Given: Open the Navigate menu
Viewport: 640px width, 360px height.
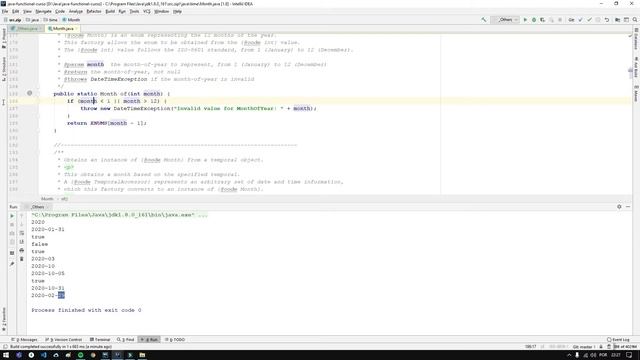Looking at the screenshot, I should pyautogui.click(x=43, y=11).
